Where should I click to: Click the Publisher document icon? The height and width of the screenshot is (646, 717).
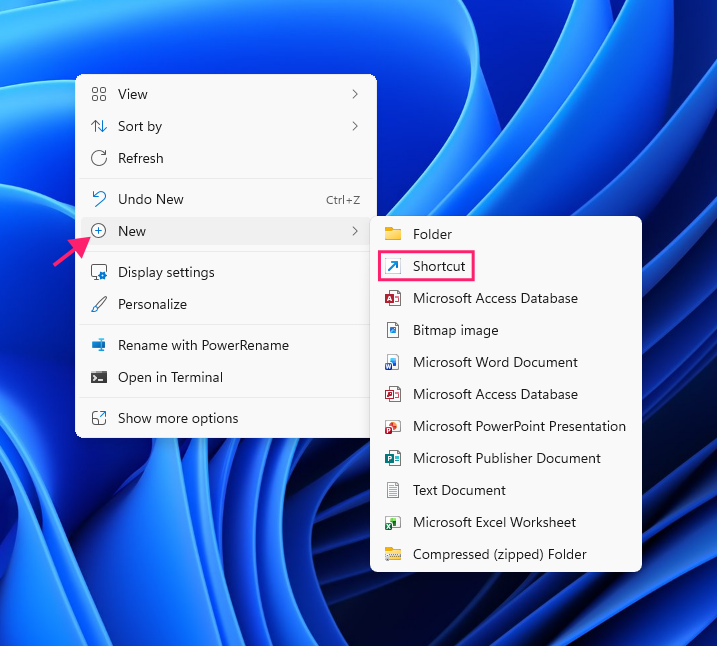(393, 458)
